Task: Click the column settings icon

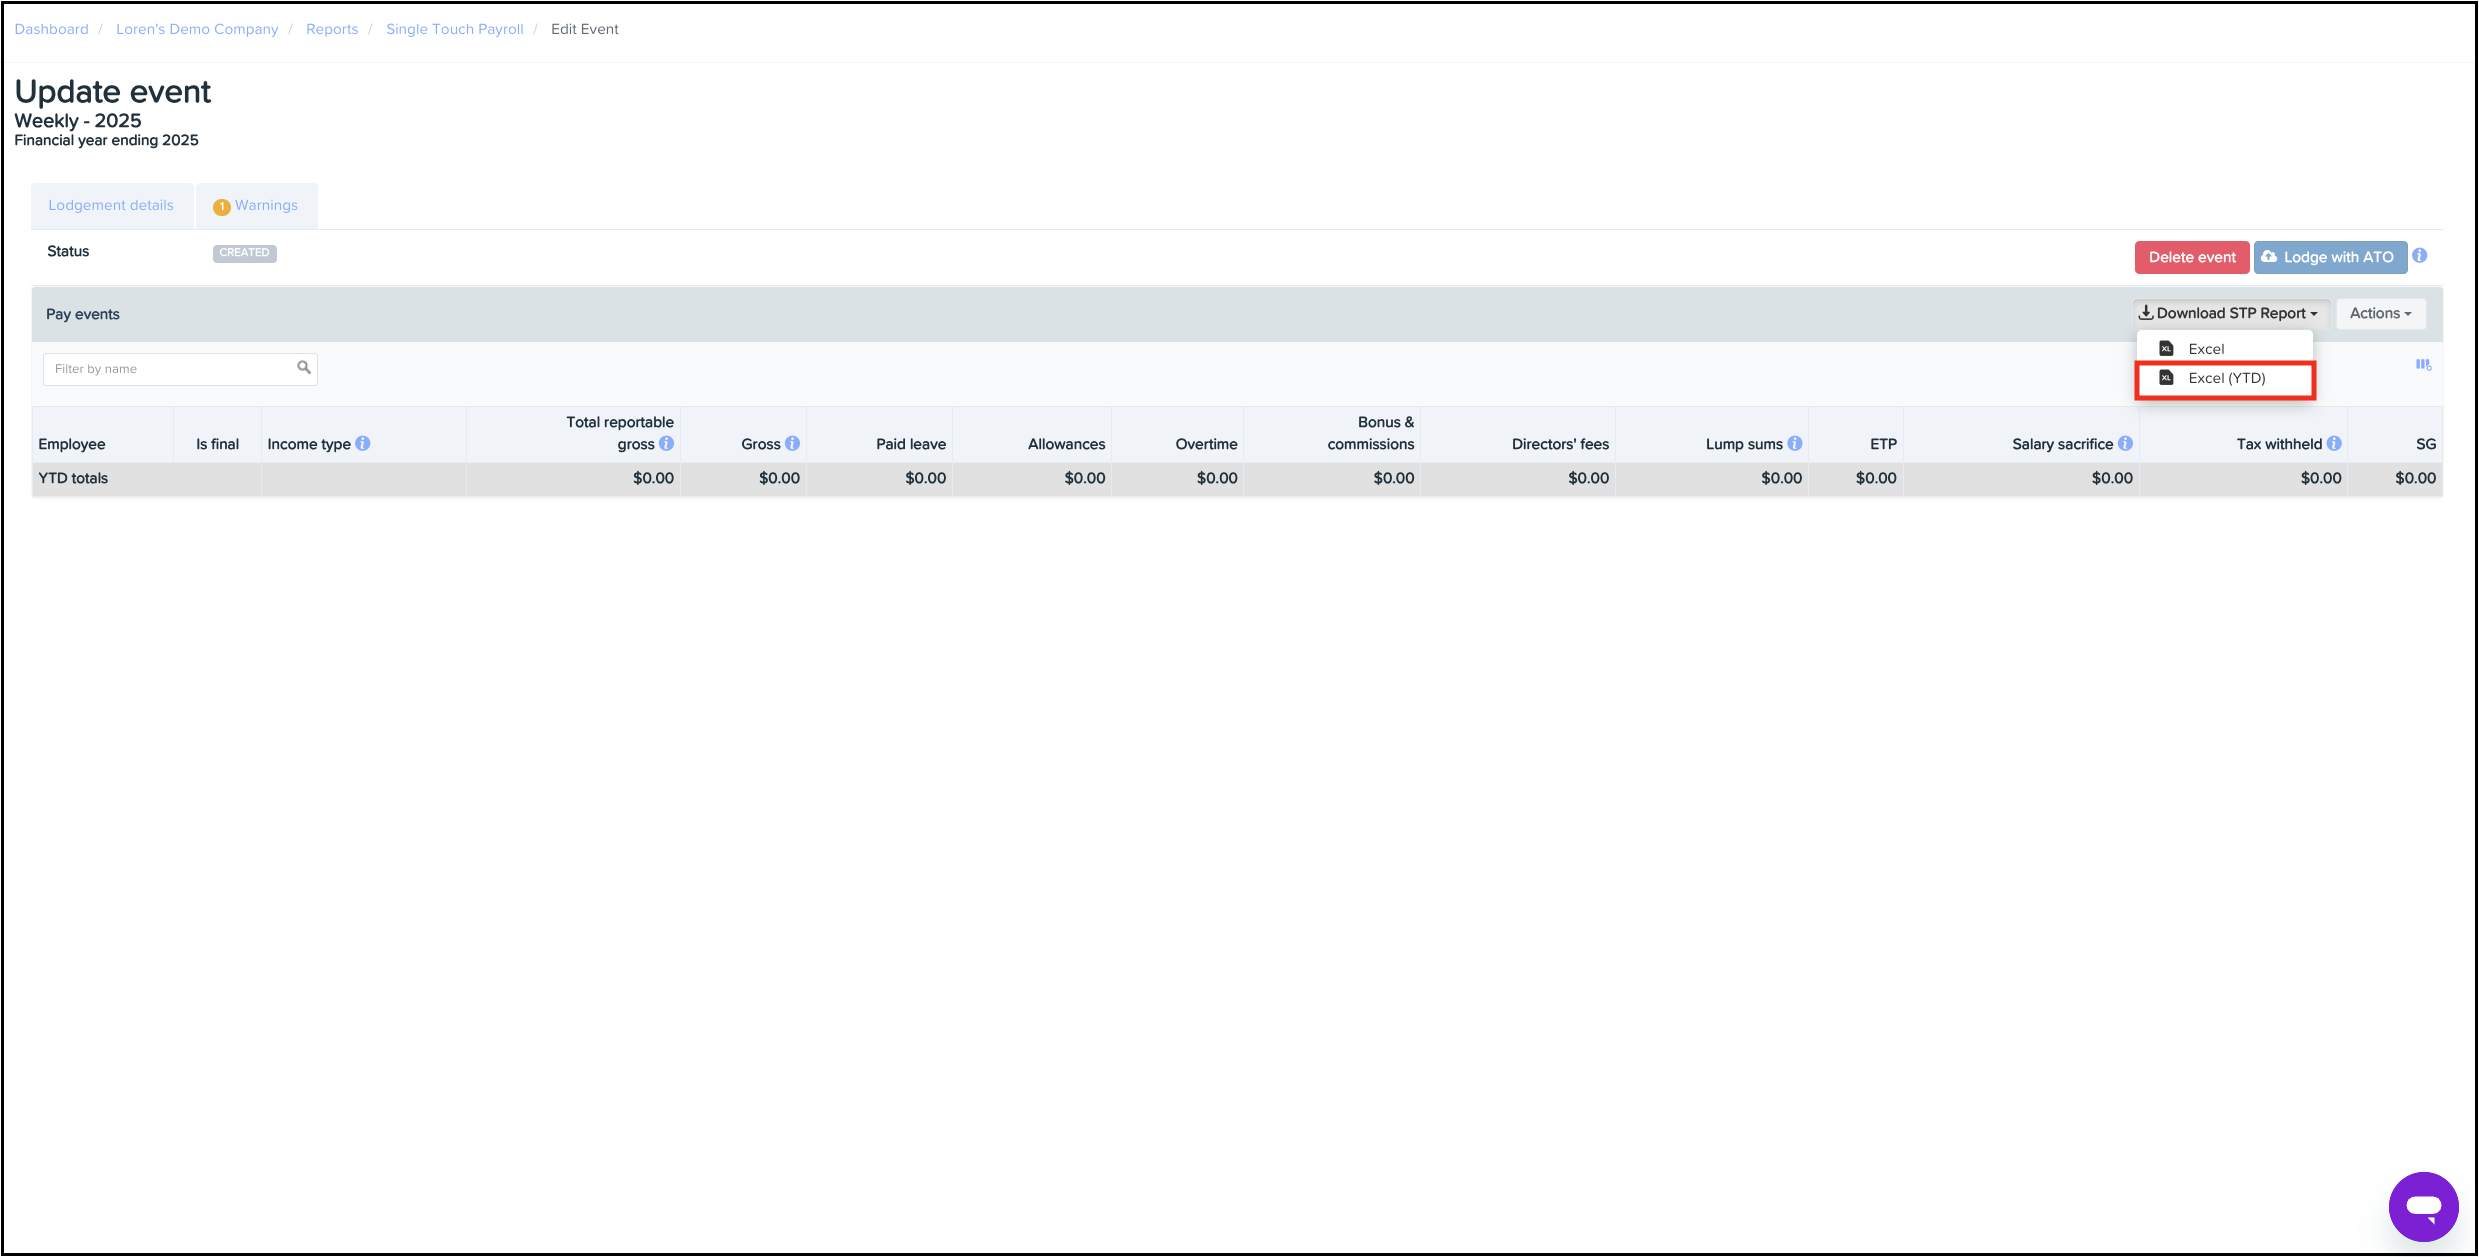Action: tap(2423, 366)
